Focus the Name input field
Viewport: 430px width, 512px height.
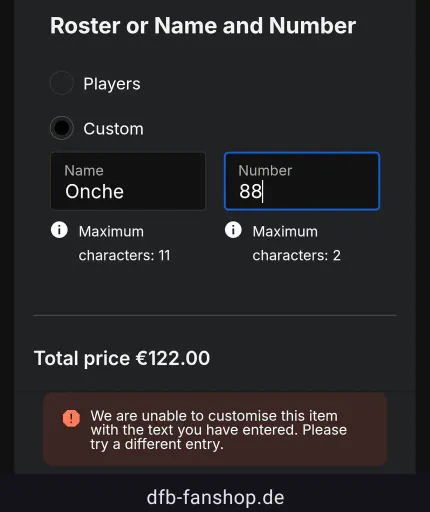pos(128,181)
